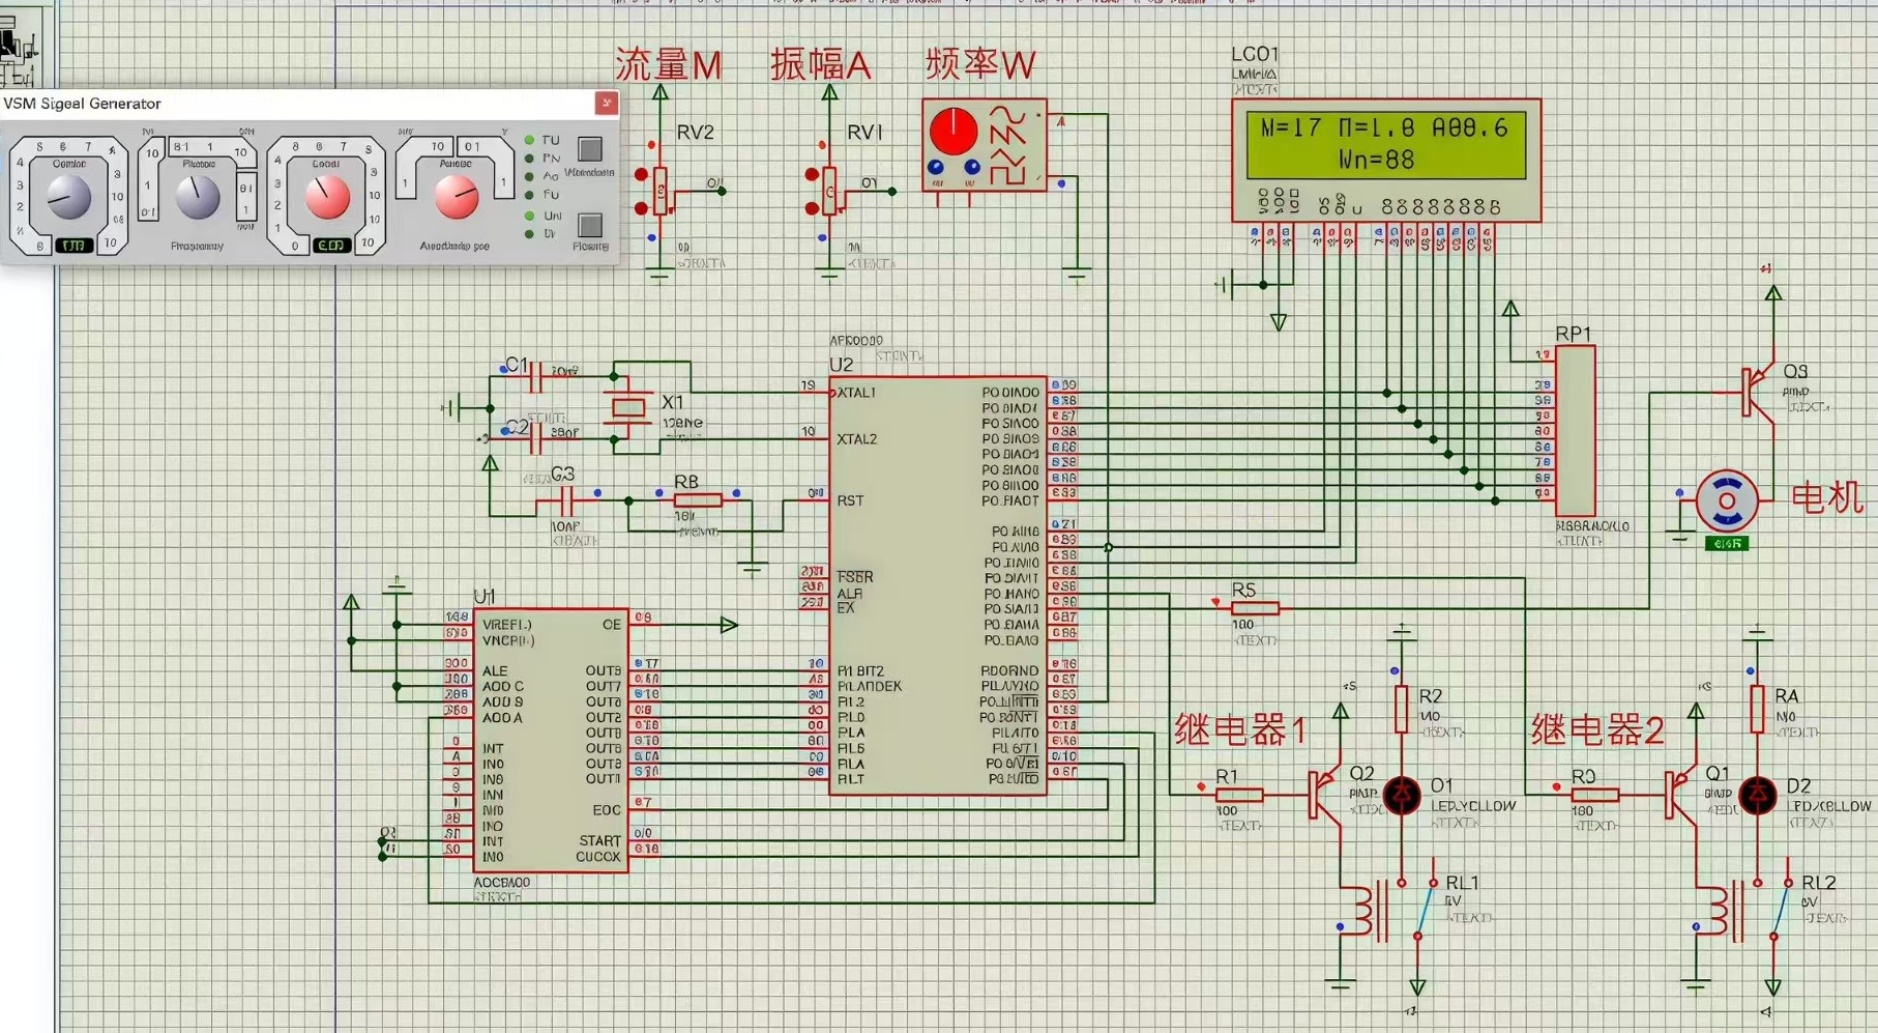Click the red amplitude Range knob
Image resolution: width=1878 pixels, height=1033 pixels.
coord(456,197)
